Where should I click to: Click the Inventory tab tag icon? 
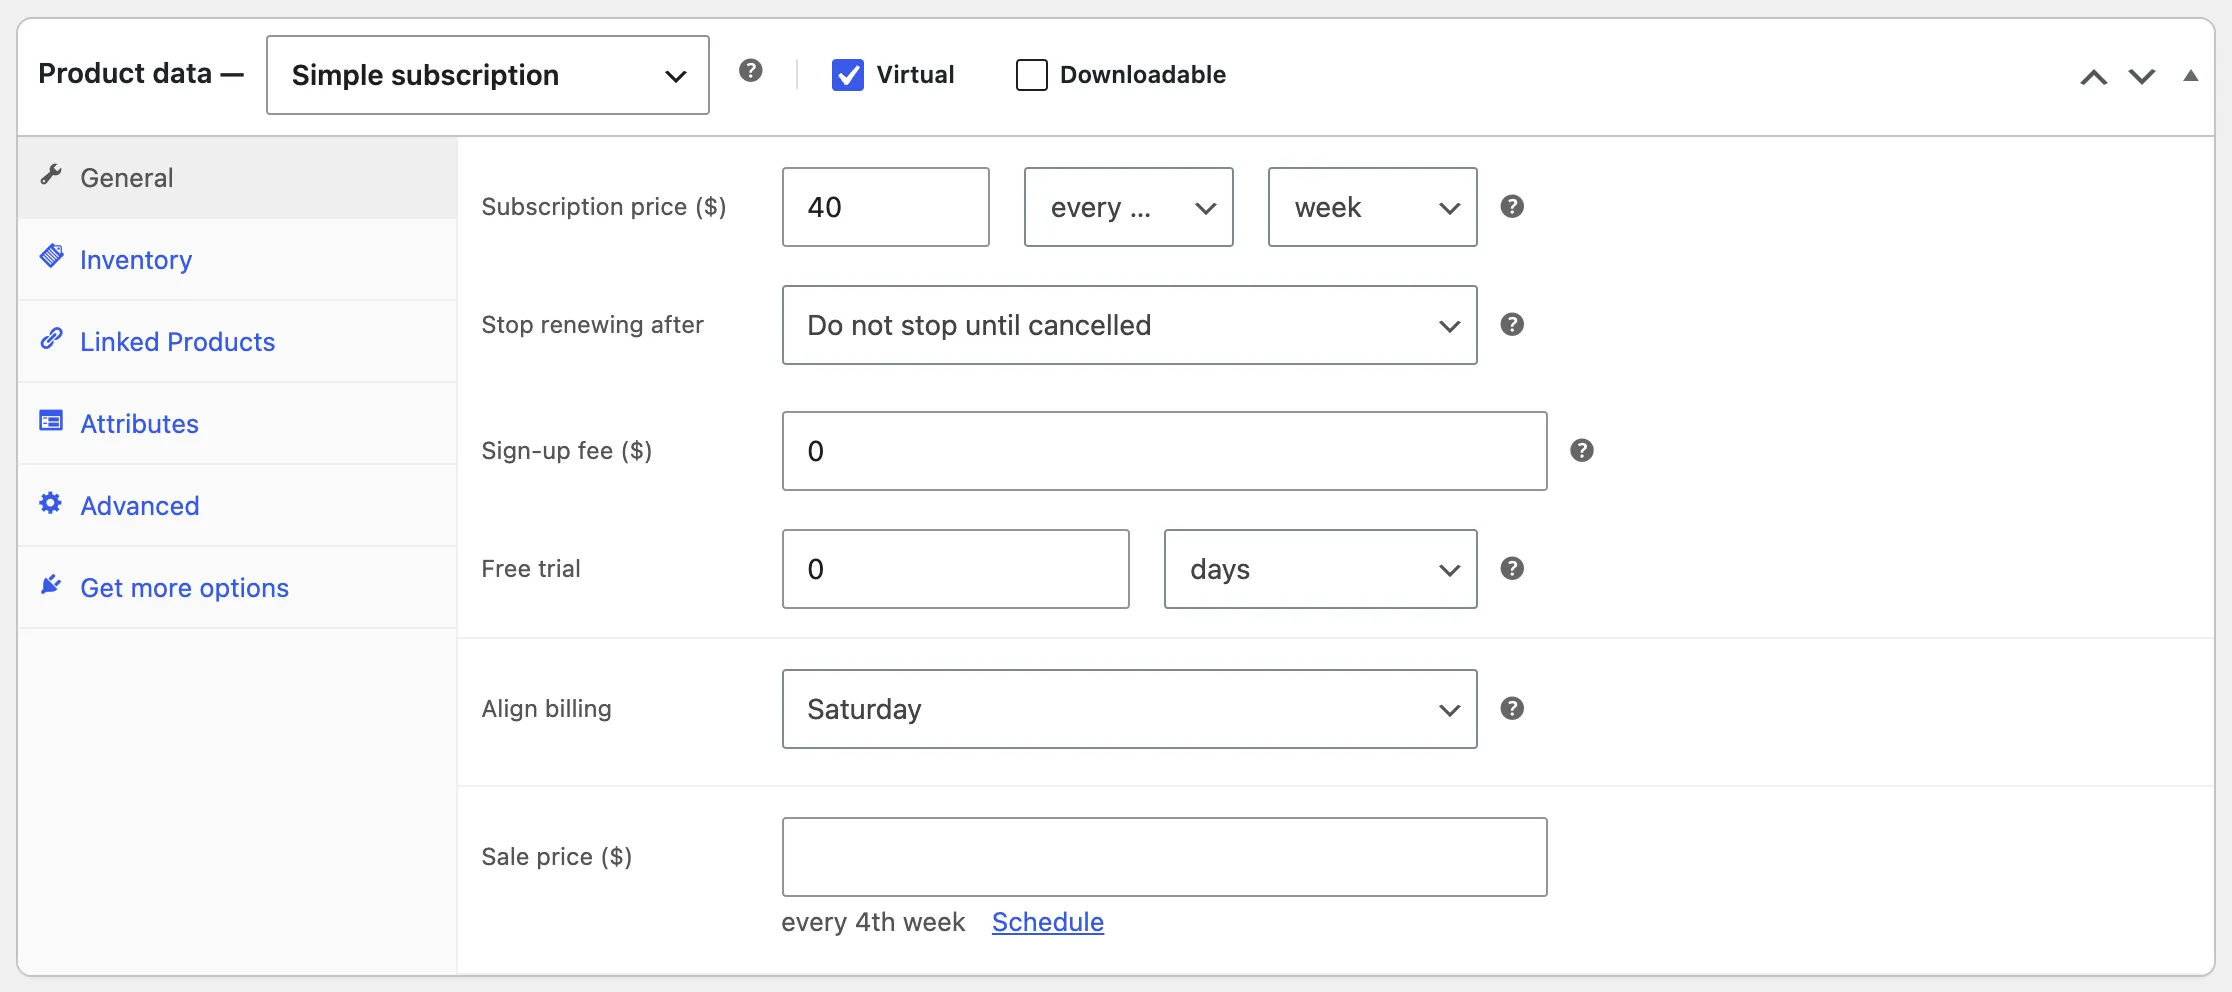click(51, 256)
